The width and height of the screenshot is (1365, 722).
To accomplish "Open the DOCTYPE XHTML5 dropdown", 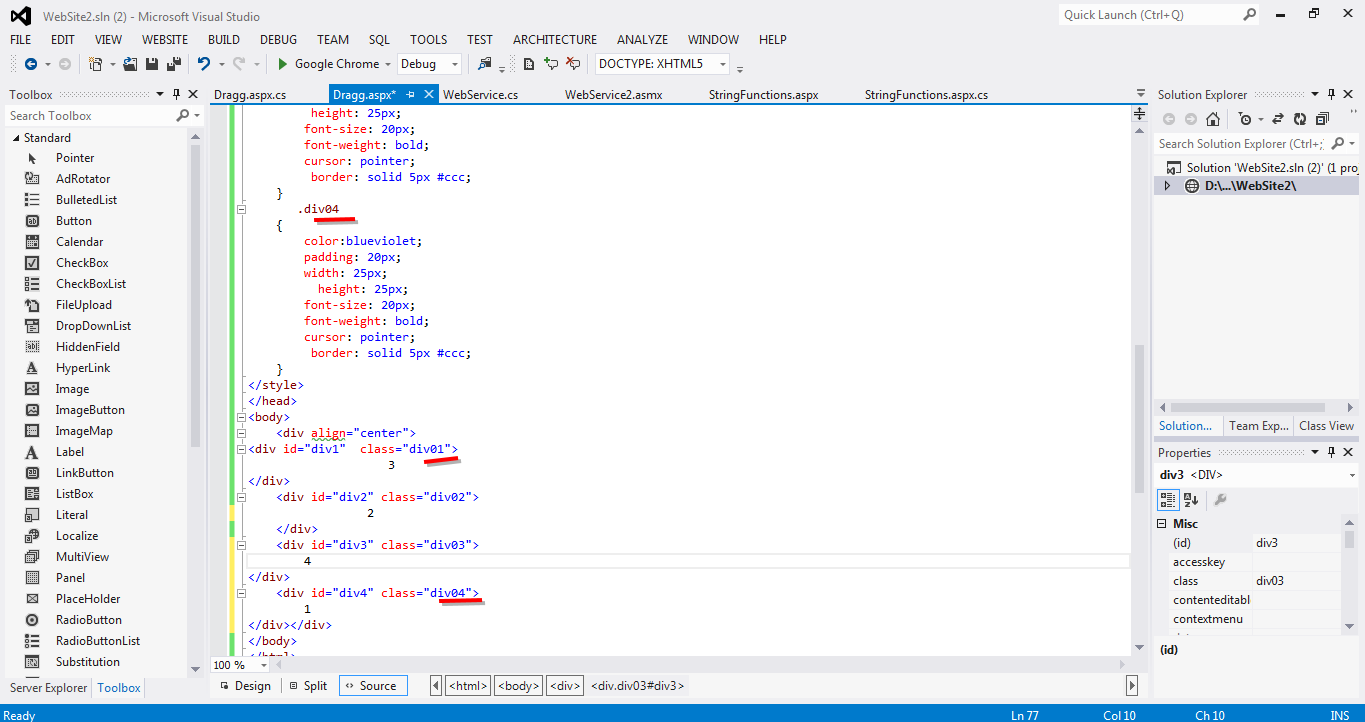I will tap(723, 62).
